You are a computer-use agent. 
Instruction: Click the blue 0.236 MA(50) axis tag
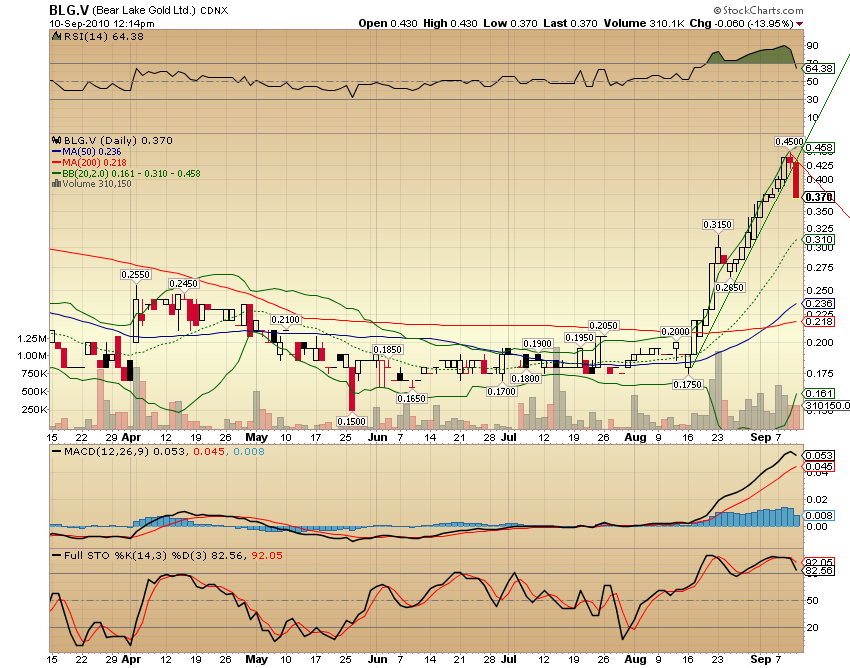pos(819,304)
